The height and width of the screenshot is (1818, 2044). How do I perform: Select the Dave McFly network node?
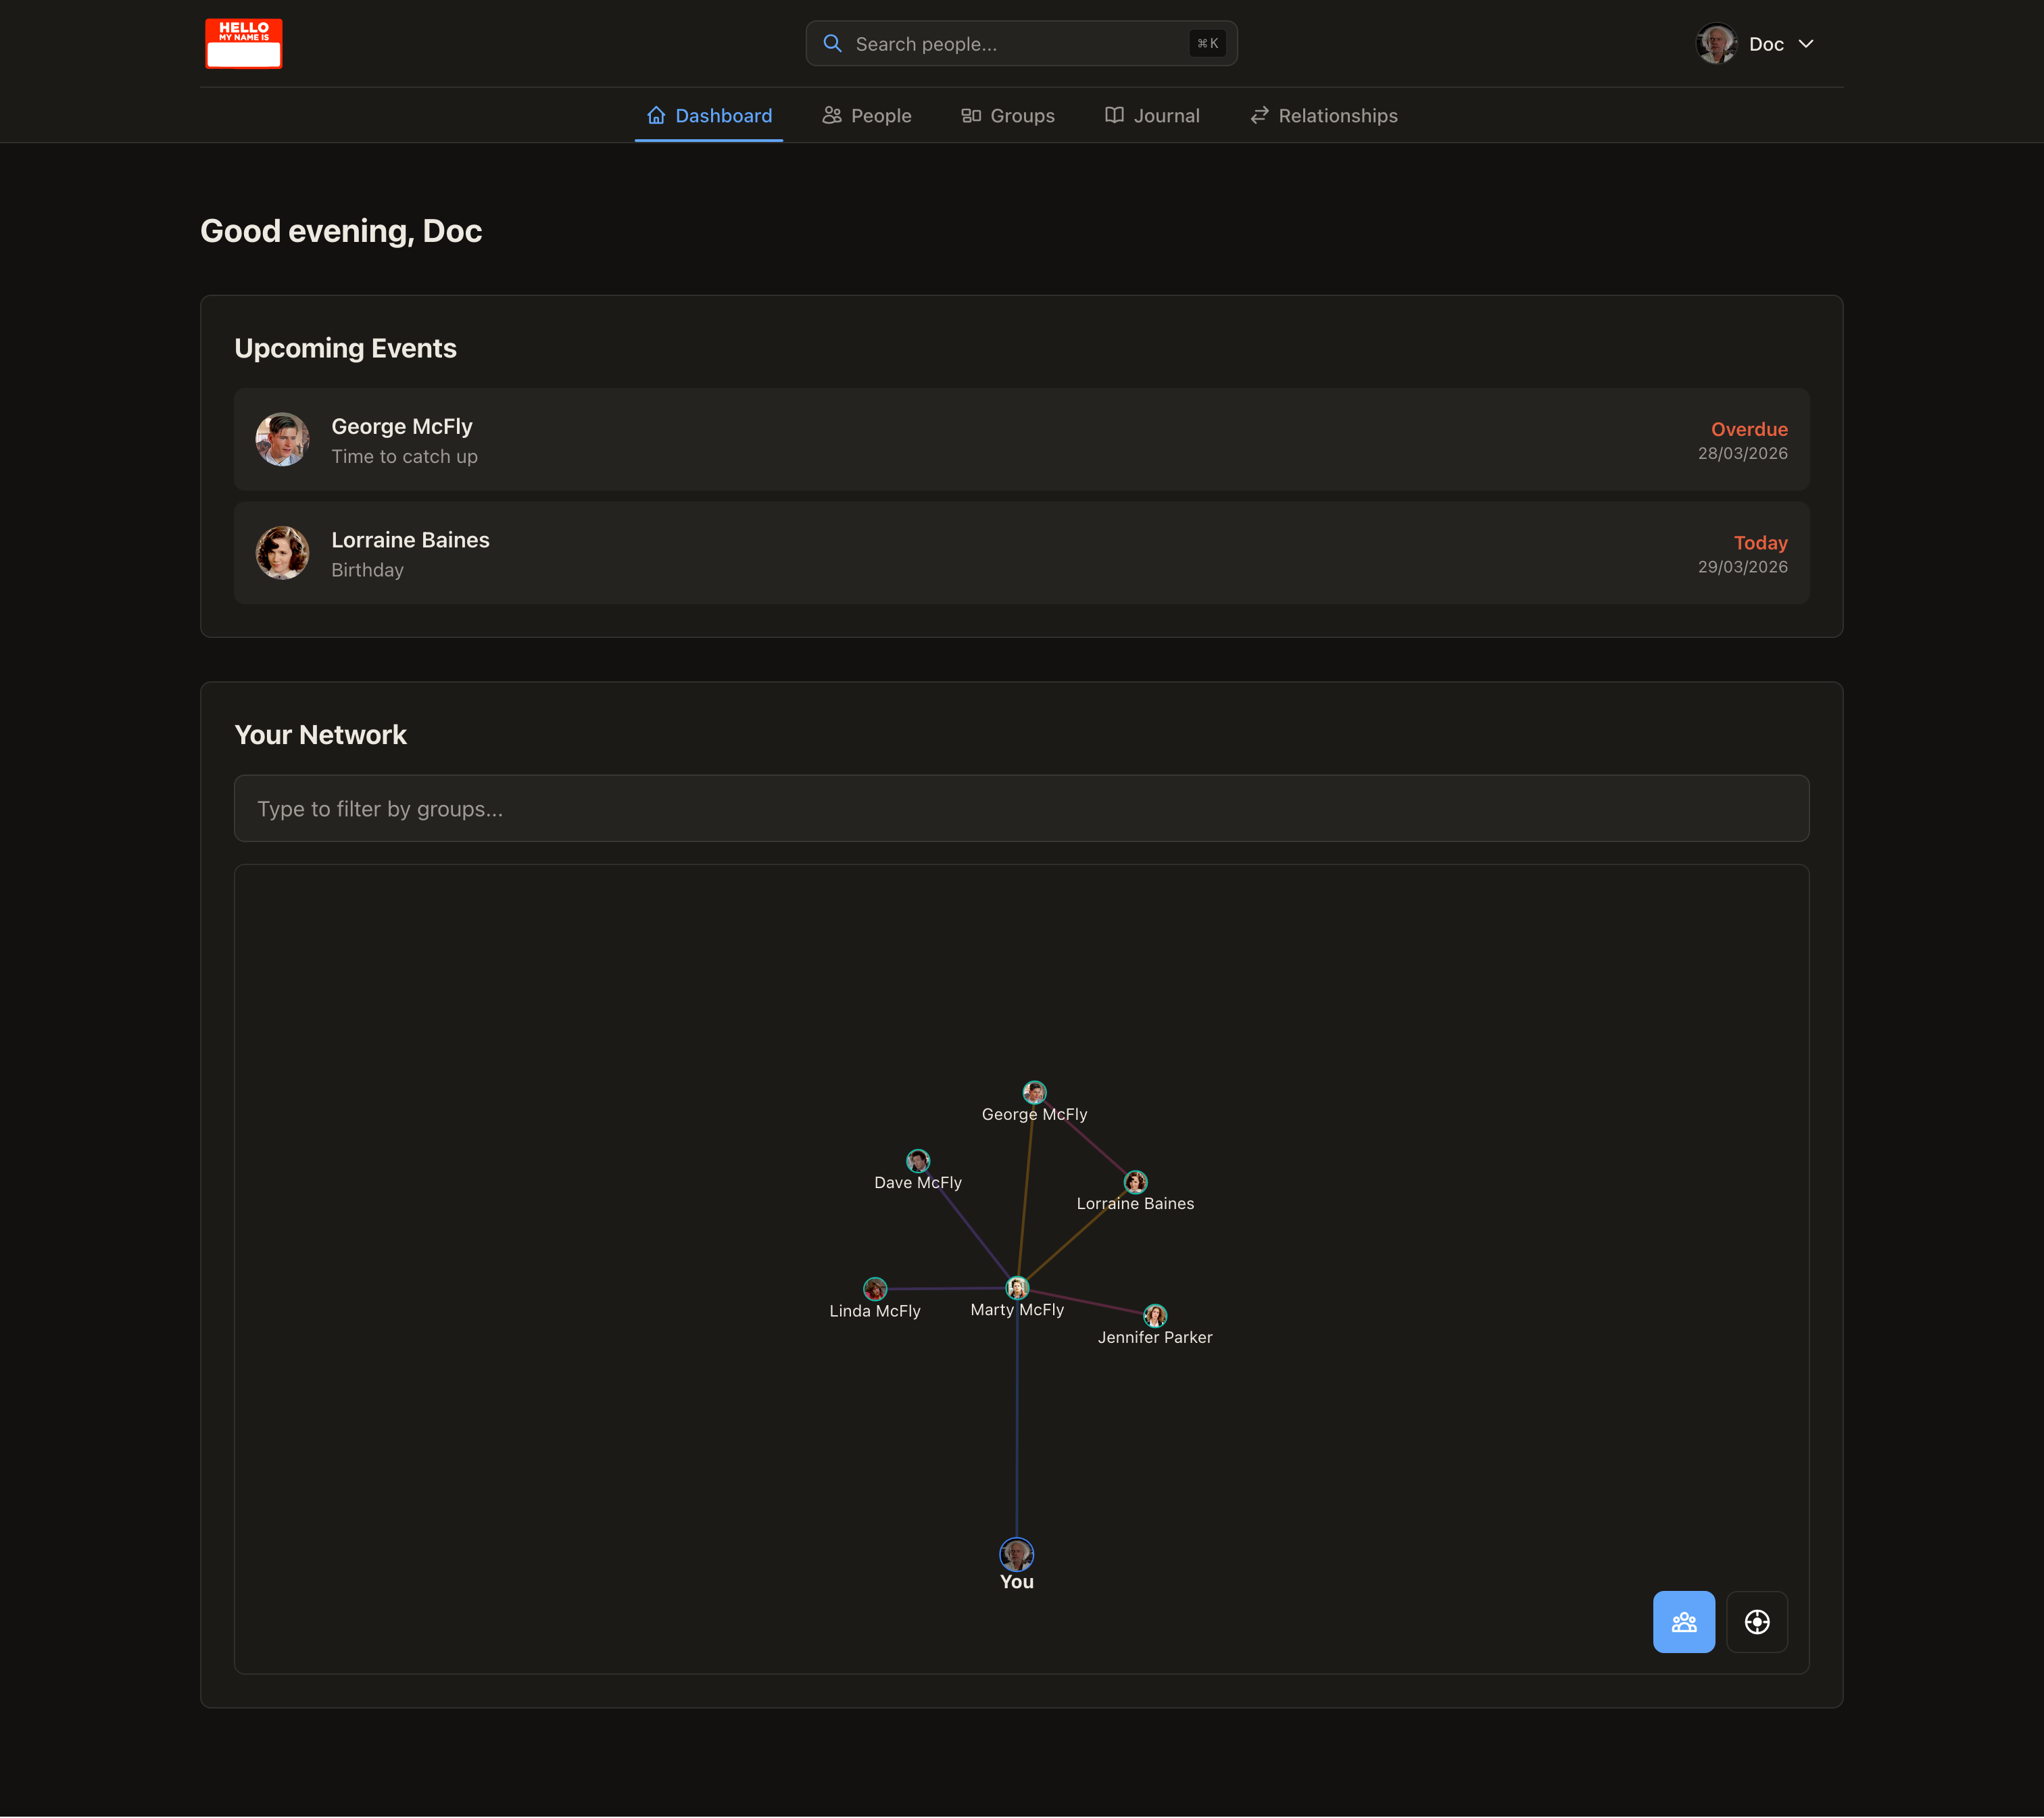[x=918, y=1161]
